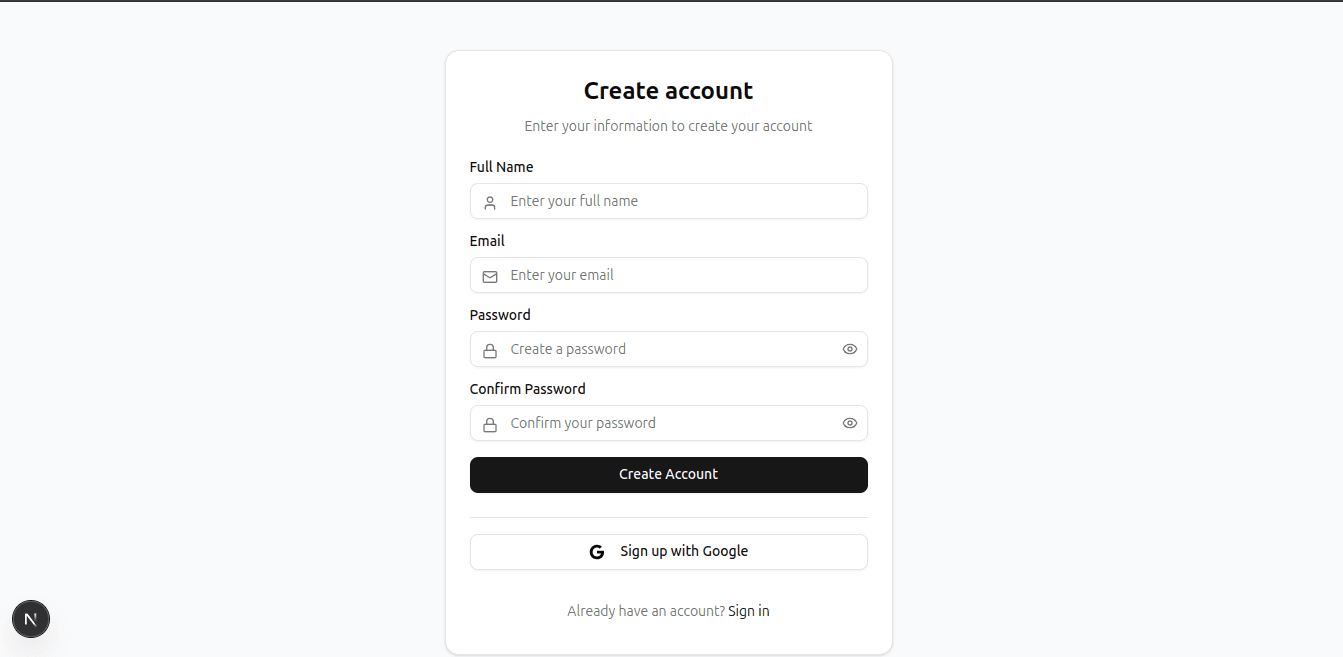Screen dimensions: 1343x657
Task: Click the lock icon in the confirm password field
Action: [x=489, y=424]
